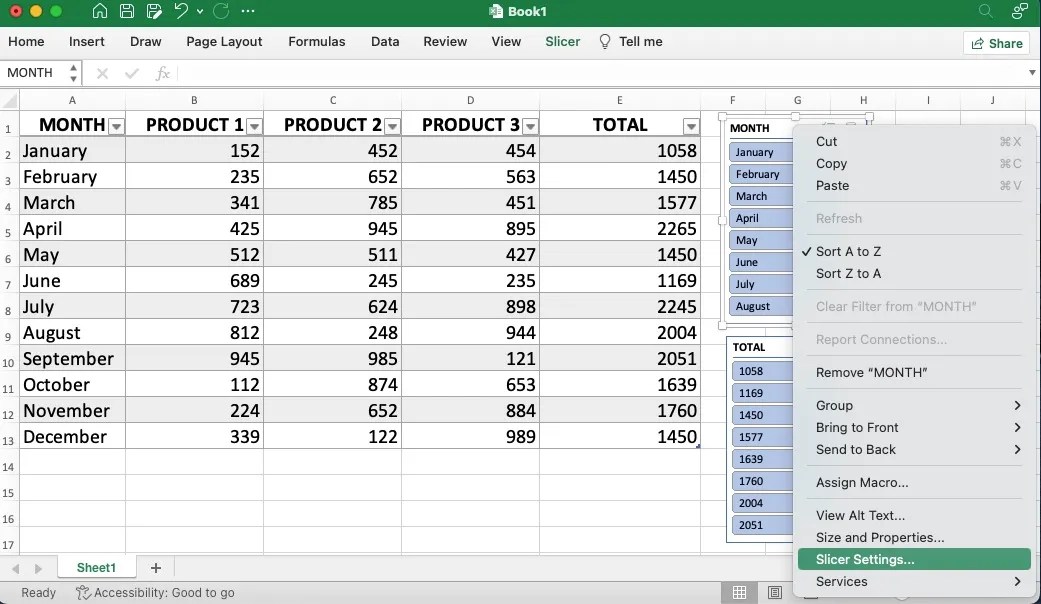Open Page Layout view from the status bar
1041x604 pixels.
775,592
